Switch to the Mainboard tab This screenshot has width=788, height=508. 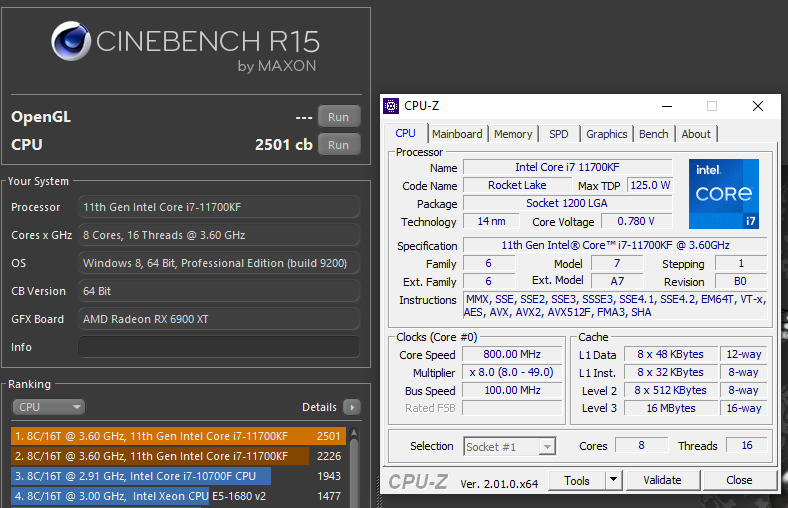[x=457, y=134]
